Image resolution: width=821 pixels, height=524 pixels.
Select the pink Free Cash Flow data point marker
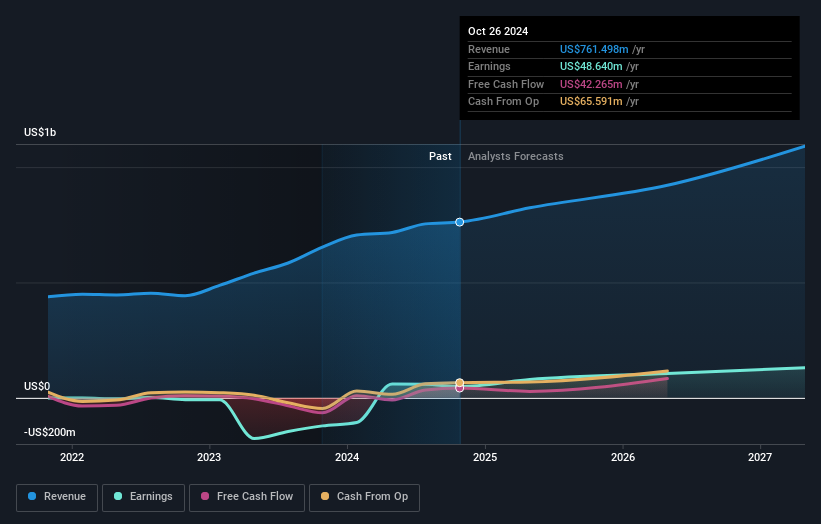click(x=459, y=388)
